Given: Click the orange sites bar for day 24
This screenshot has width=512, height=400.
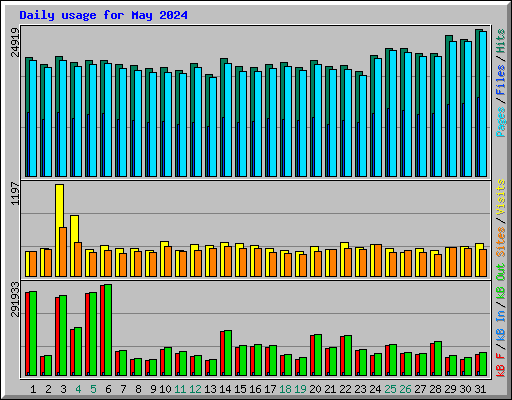Looking at the screenshot, I should pos(378,260).
